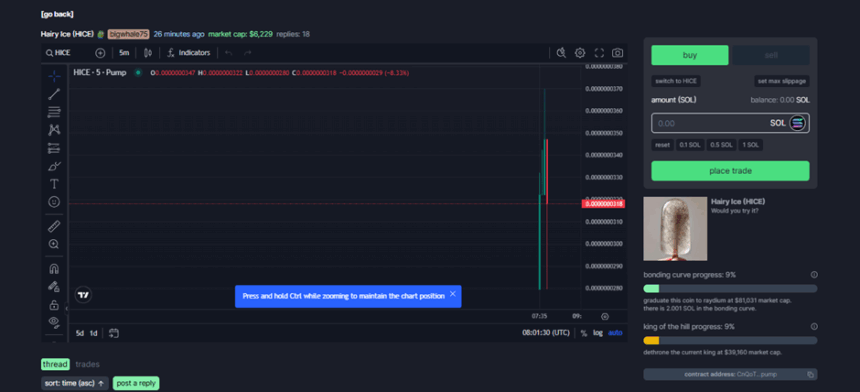The image size is (860, 392).
Task: Set chart range to 1d
Action: coord(94,333)
